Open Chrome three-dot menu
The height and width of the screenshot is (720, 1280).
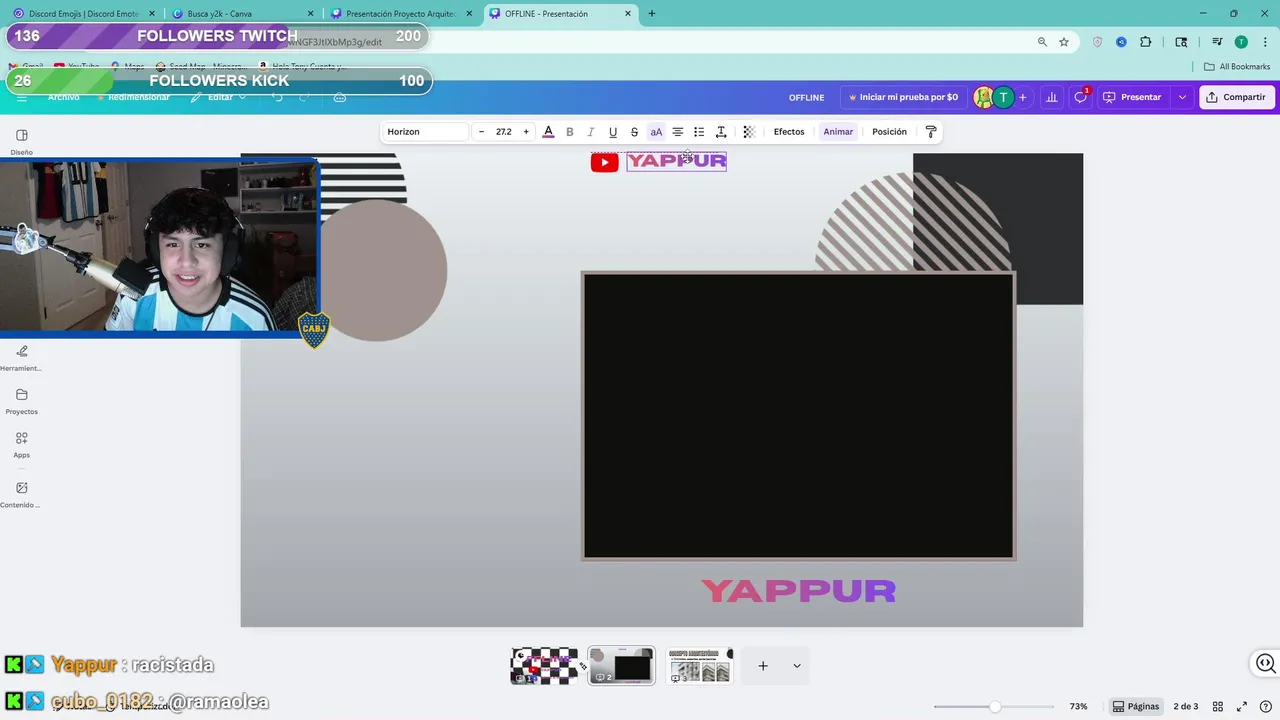click(1265, 42)
